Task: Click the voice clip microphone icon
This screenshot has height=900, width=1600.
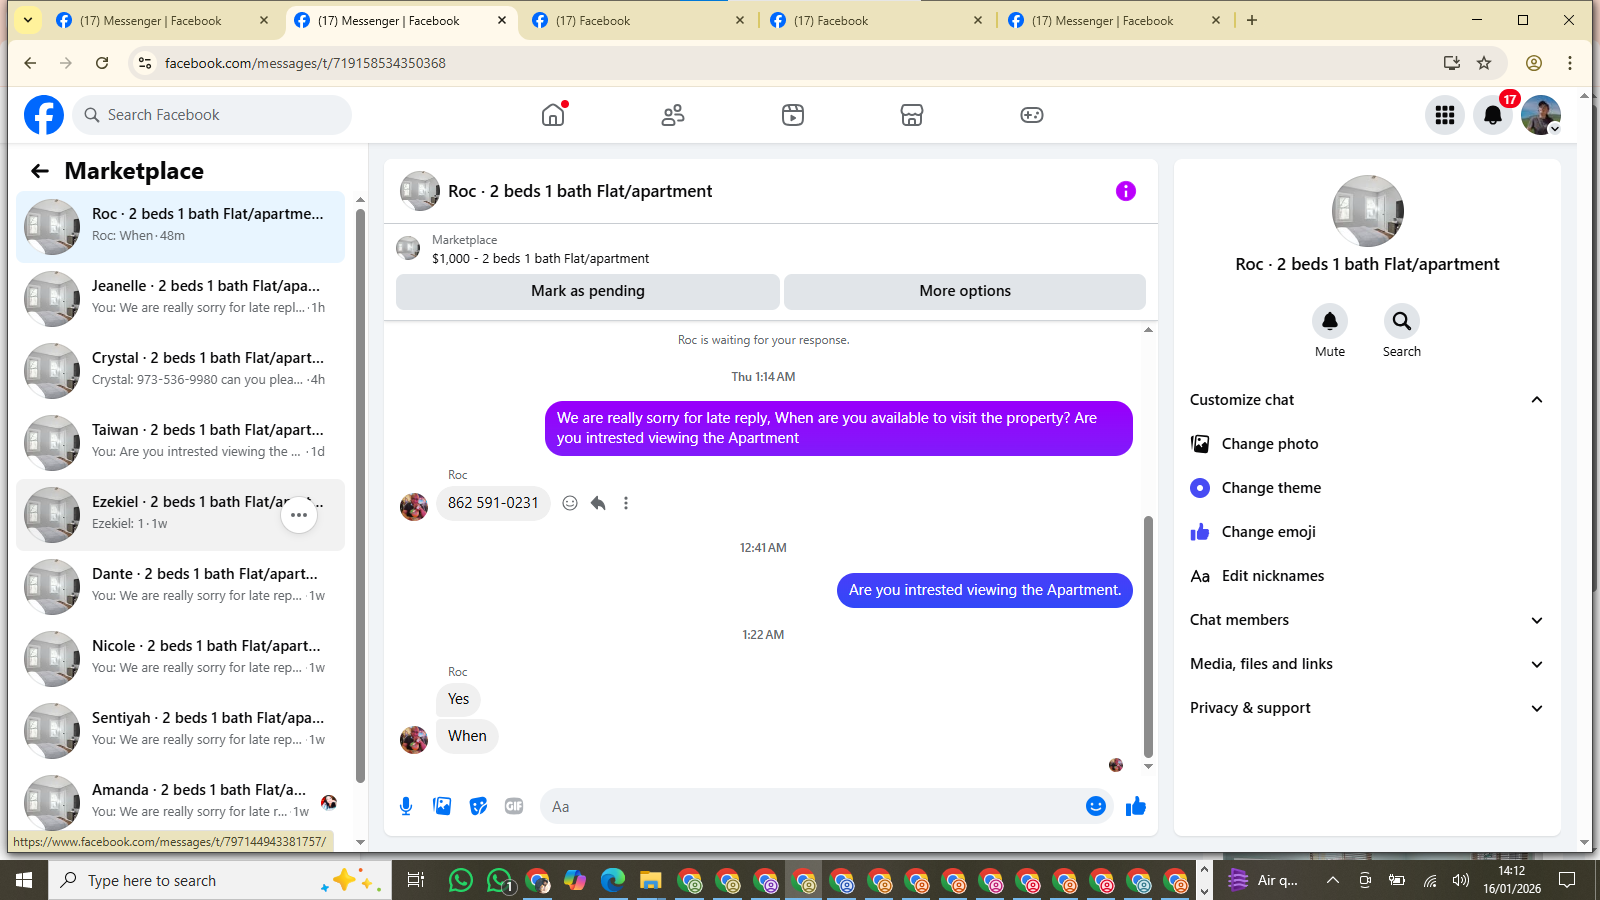Action: [x=406, y=806]
